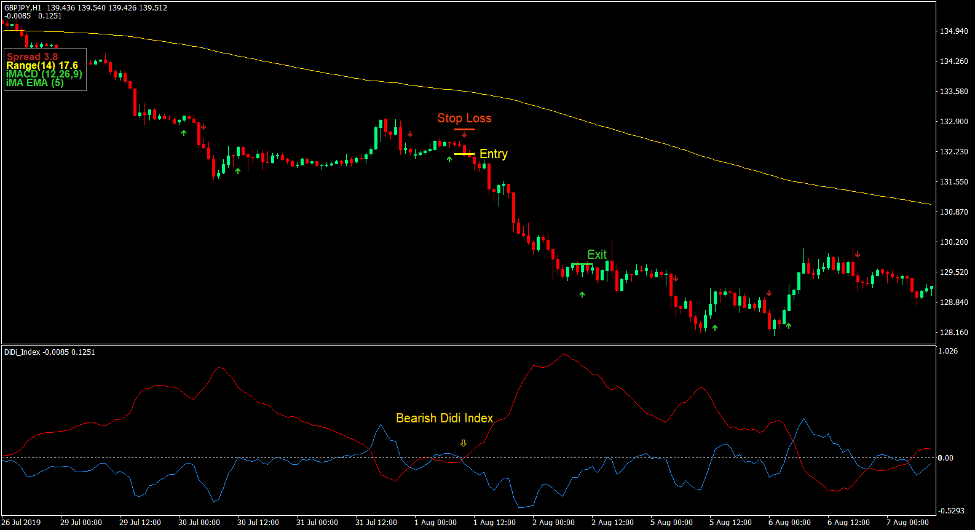Click the 0.00 level on indicator scale
Viewport: 977px width, 531px height.
pos(948,457)
